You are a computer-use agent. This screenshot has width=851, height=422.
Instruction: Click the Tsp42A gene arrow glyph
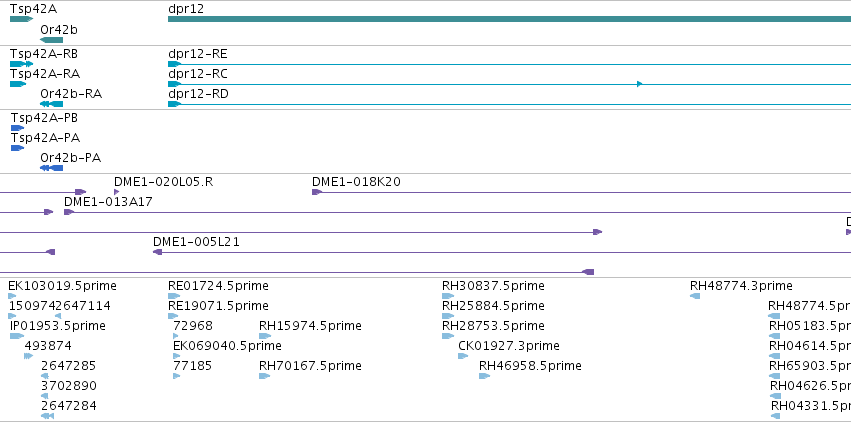(21, 19)
